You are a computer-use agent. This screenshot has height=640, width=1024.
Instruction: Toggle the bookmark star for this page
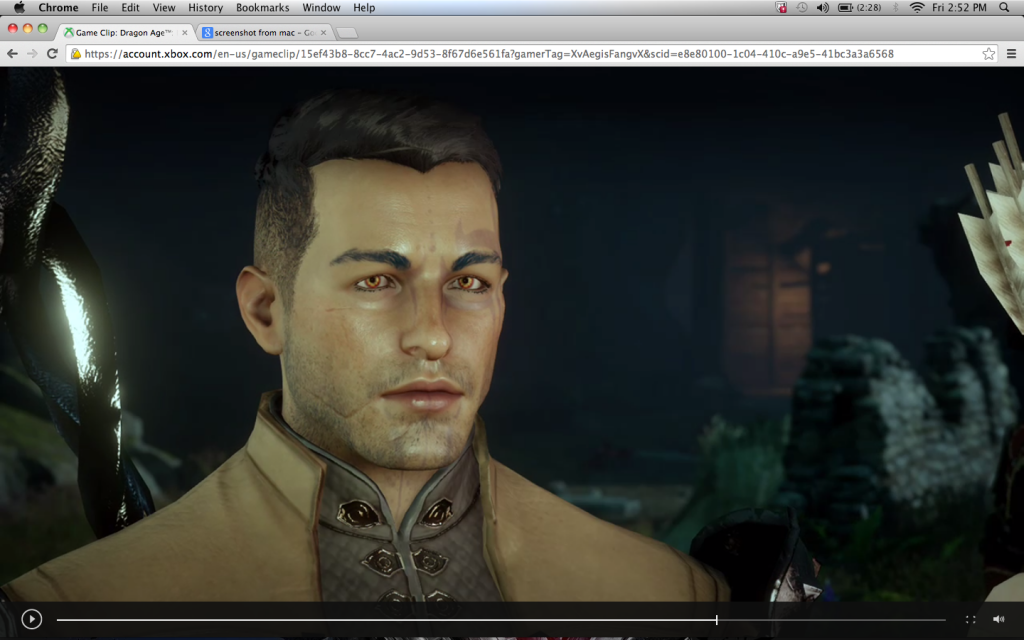[x=988, y=56]
